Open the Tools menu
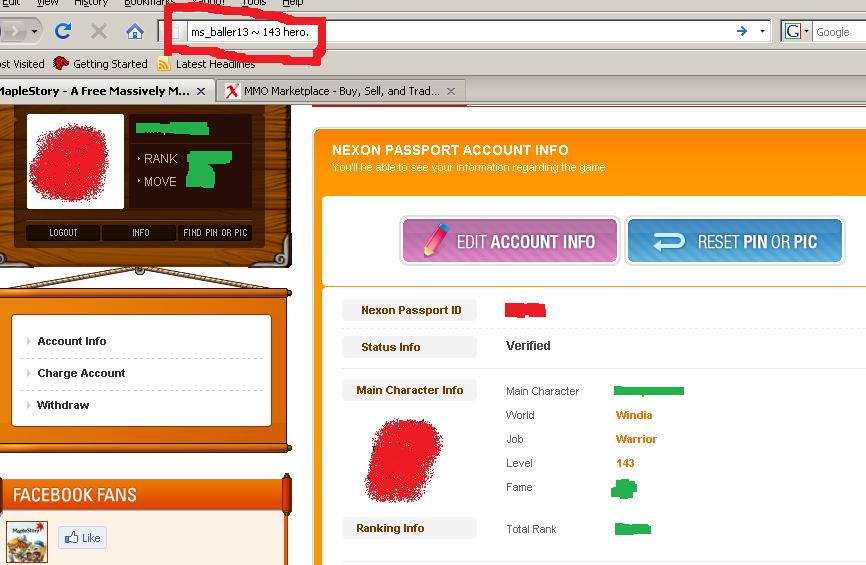 (254, 3)
